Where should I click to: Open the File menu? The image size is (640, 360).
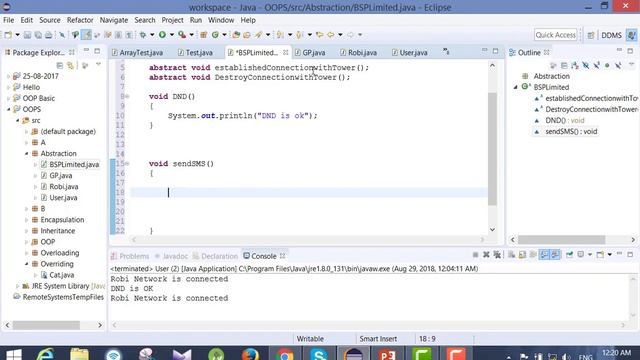coord(9,20)
